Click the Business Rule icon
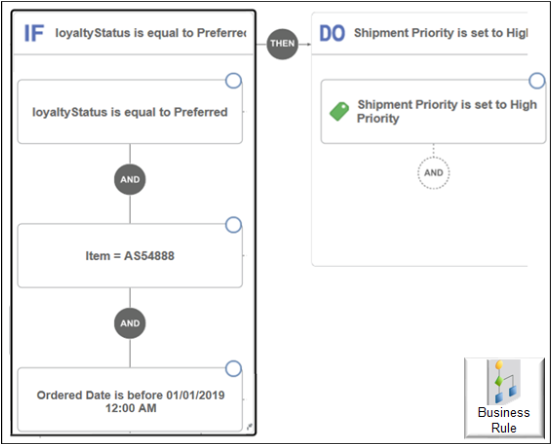Viewport: 554px width, 445px height. tap(503, 383)
